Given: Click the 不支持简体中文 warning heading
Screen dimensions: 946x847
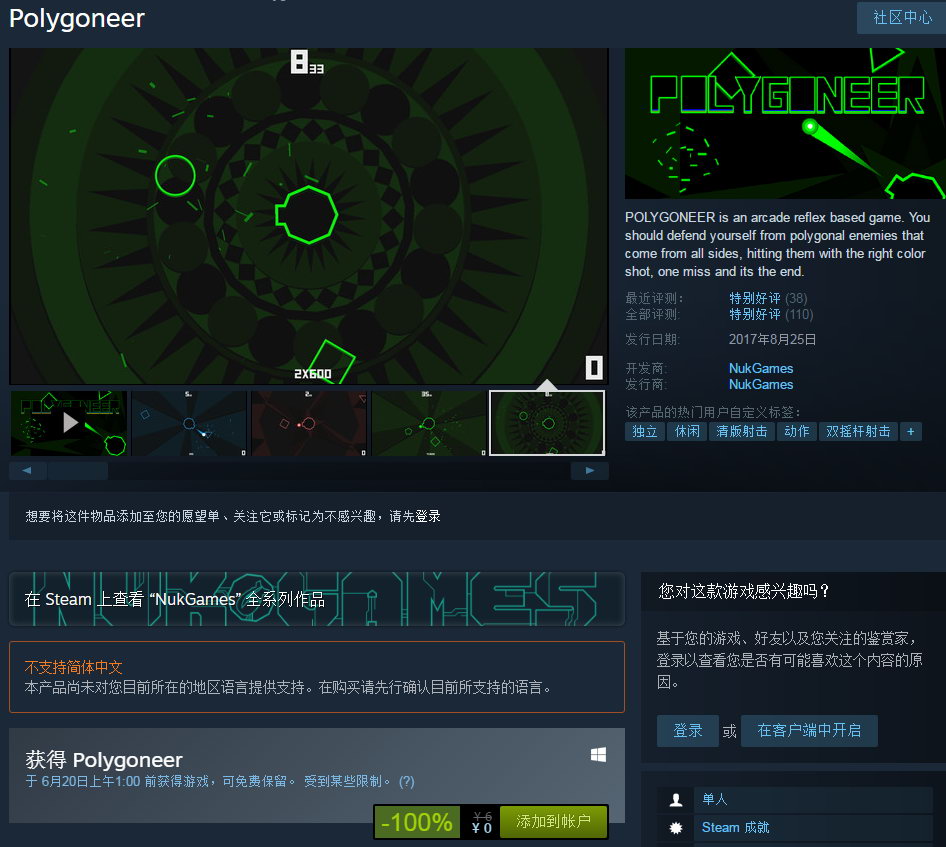Looking at the screenshot, I should pos(74,667).
